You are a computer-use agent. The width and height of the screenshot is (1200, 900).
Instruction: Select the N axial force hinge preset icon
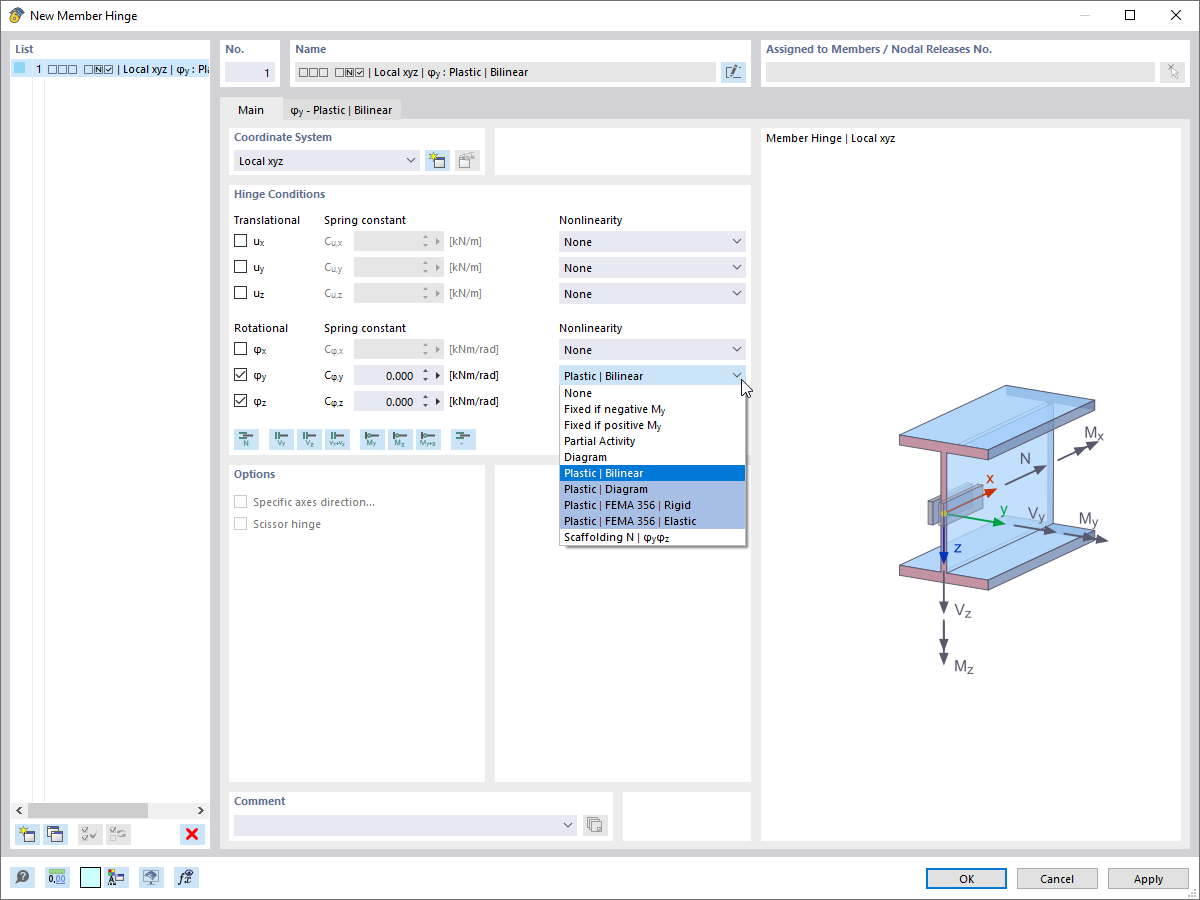pyautogui.click(x=246, y=439)
